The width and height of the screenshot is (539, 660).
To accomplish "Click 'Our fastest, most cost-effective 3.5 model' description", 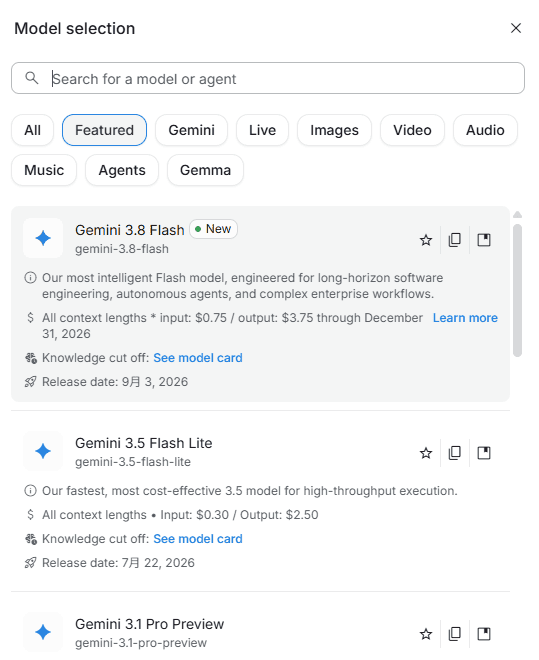I will pyautogui.click(x=250, y=491).
